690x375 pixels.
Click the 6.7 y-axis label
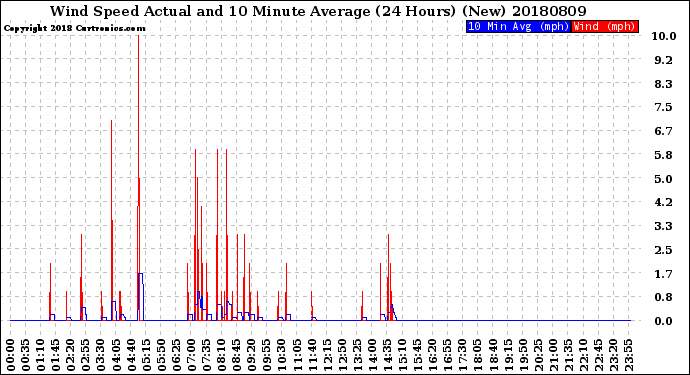point(664,131)
